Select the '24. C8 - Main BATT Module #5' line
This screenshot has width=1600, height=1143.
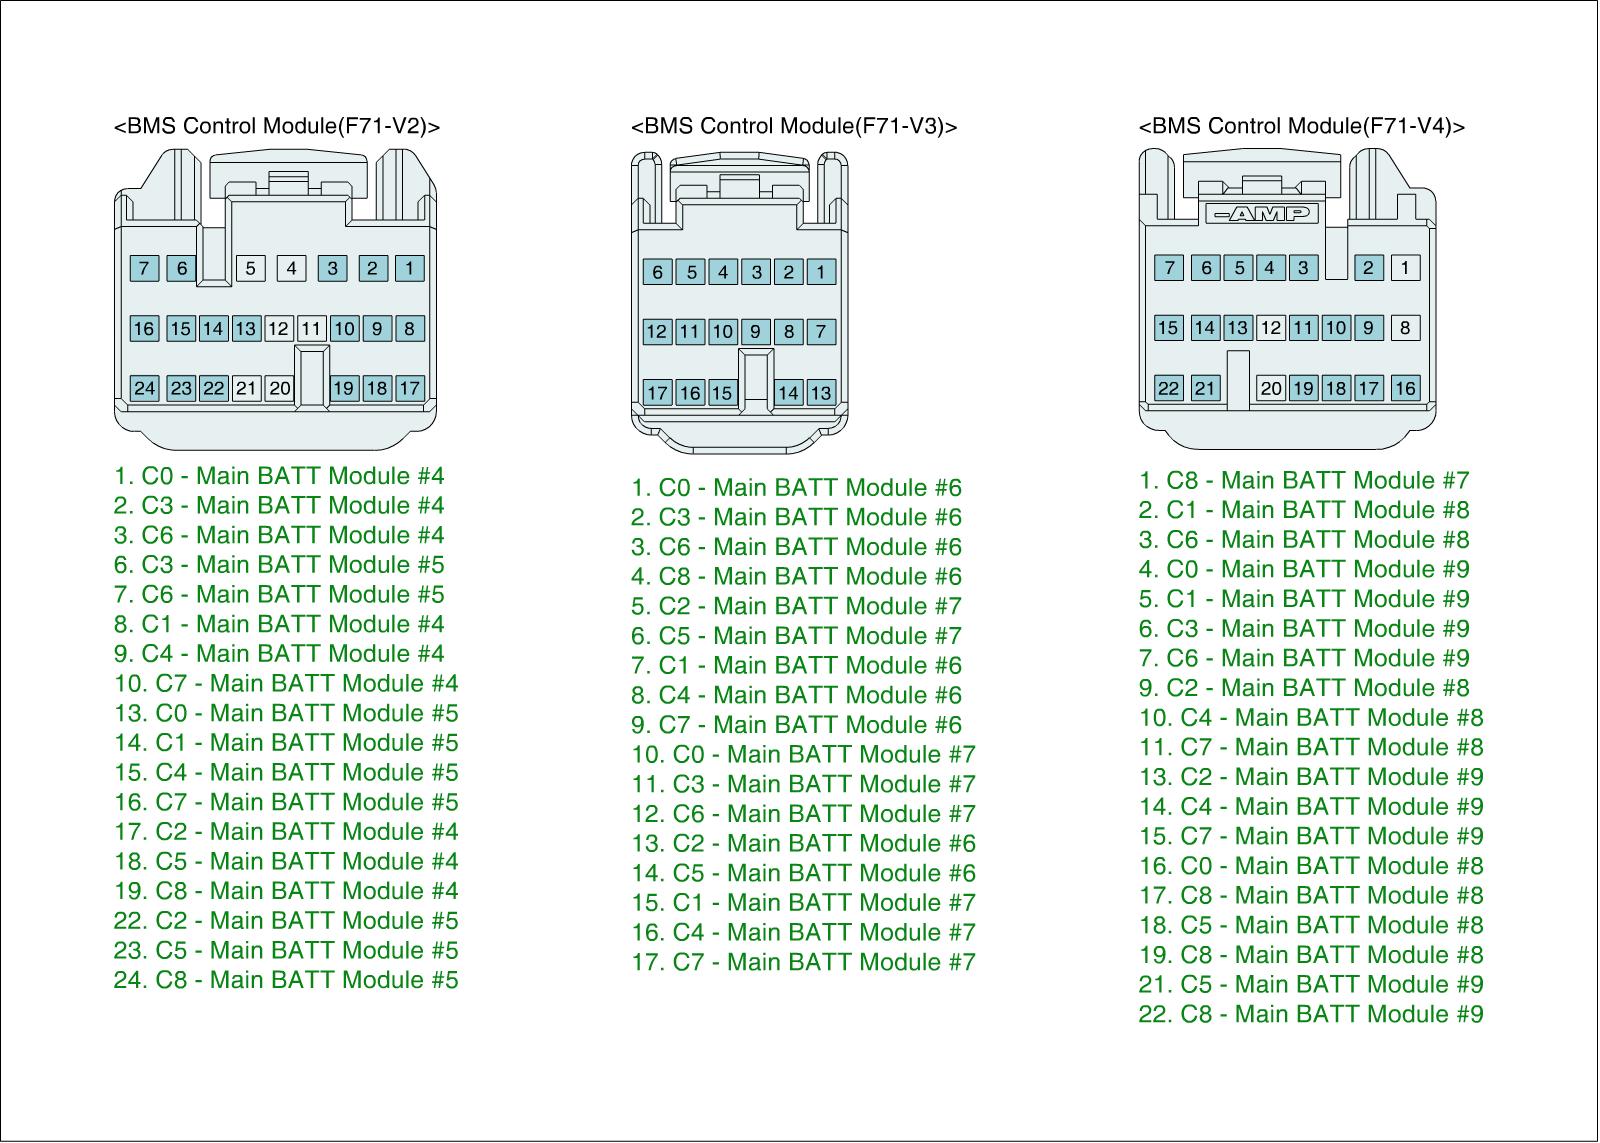pos(286,980)
